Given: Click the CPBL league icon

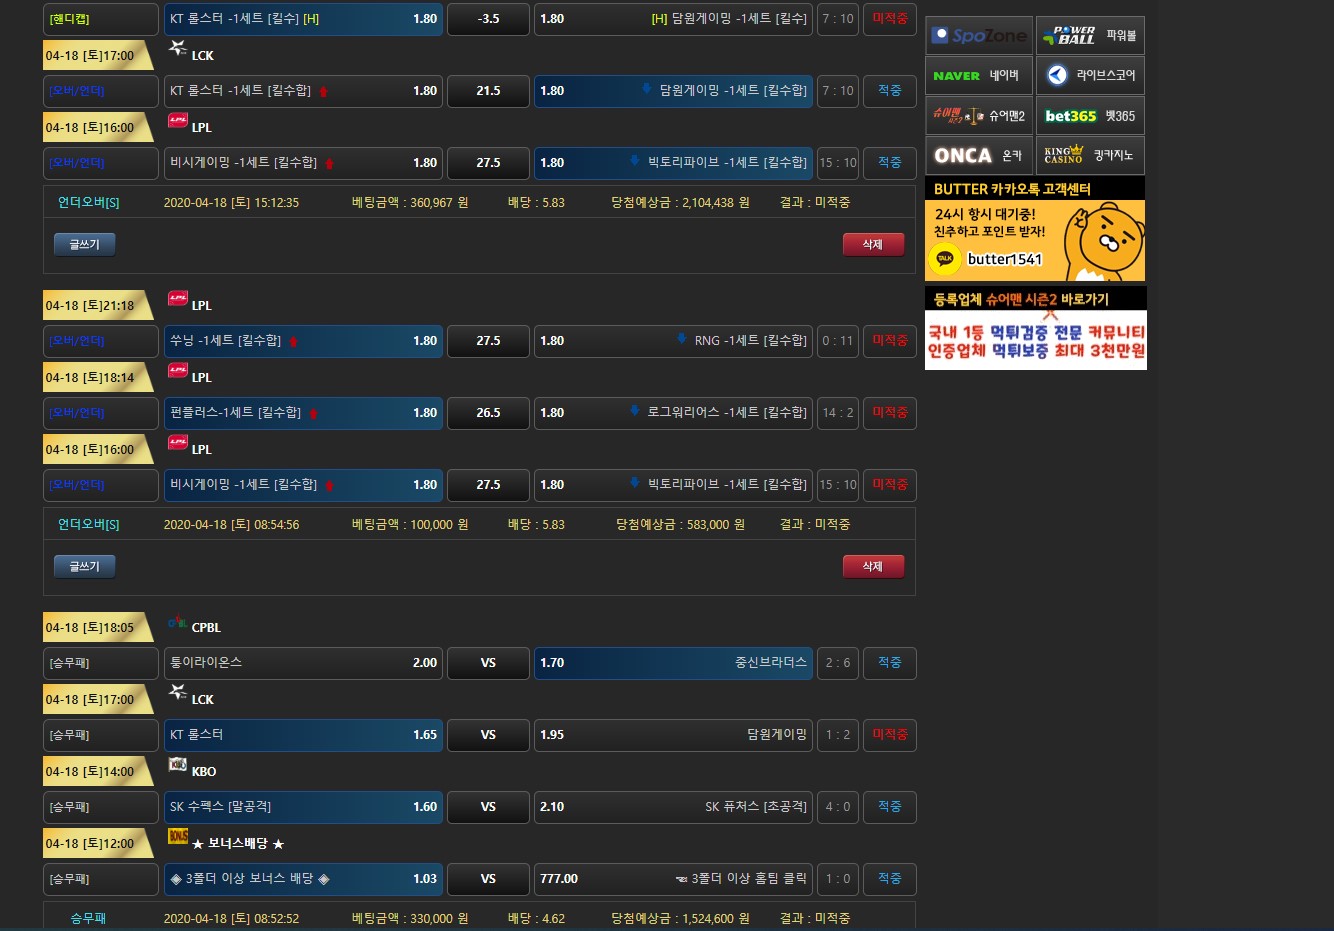Looking at the screenshot, I should coord(177,622).
